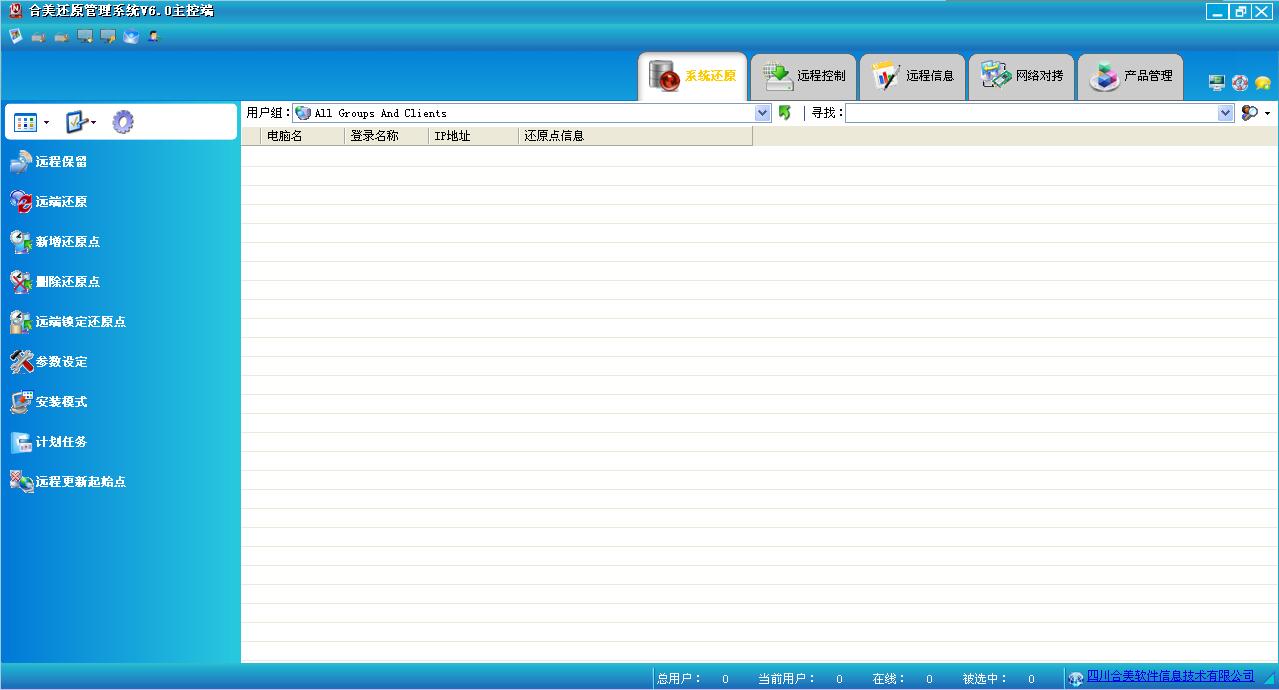The image size is (1279, 690).
Task: Click green refresh icon beside user group
Action: (785, 113)
